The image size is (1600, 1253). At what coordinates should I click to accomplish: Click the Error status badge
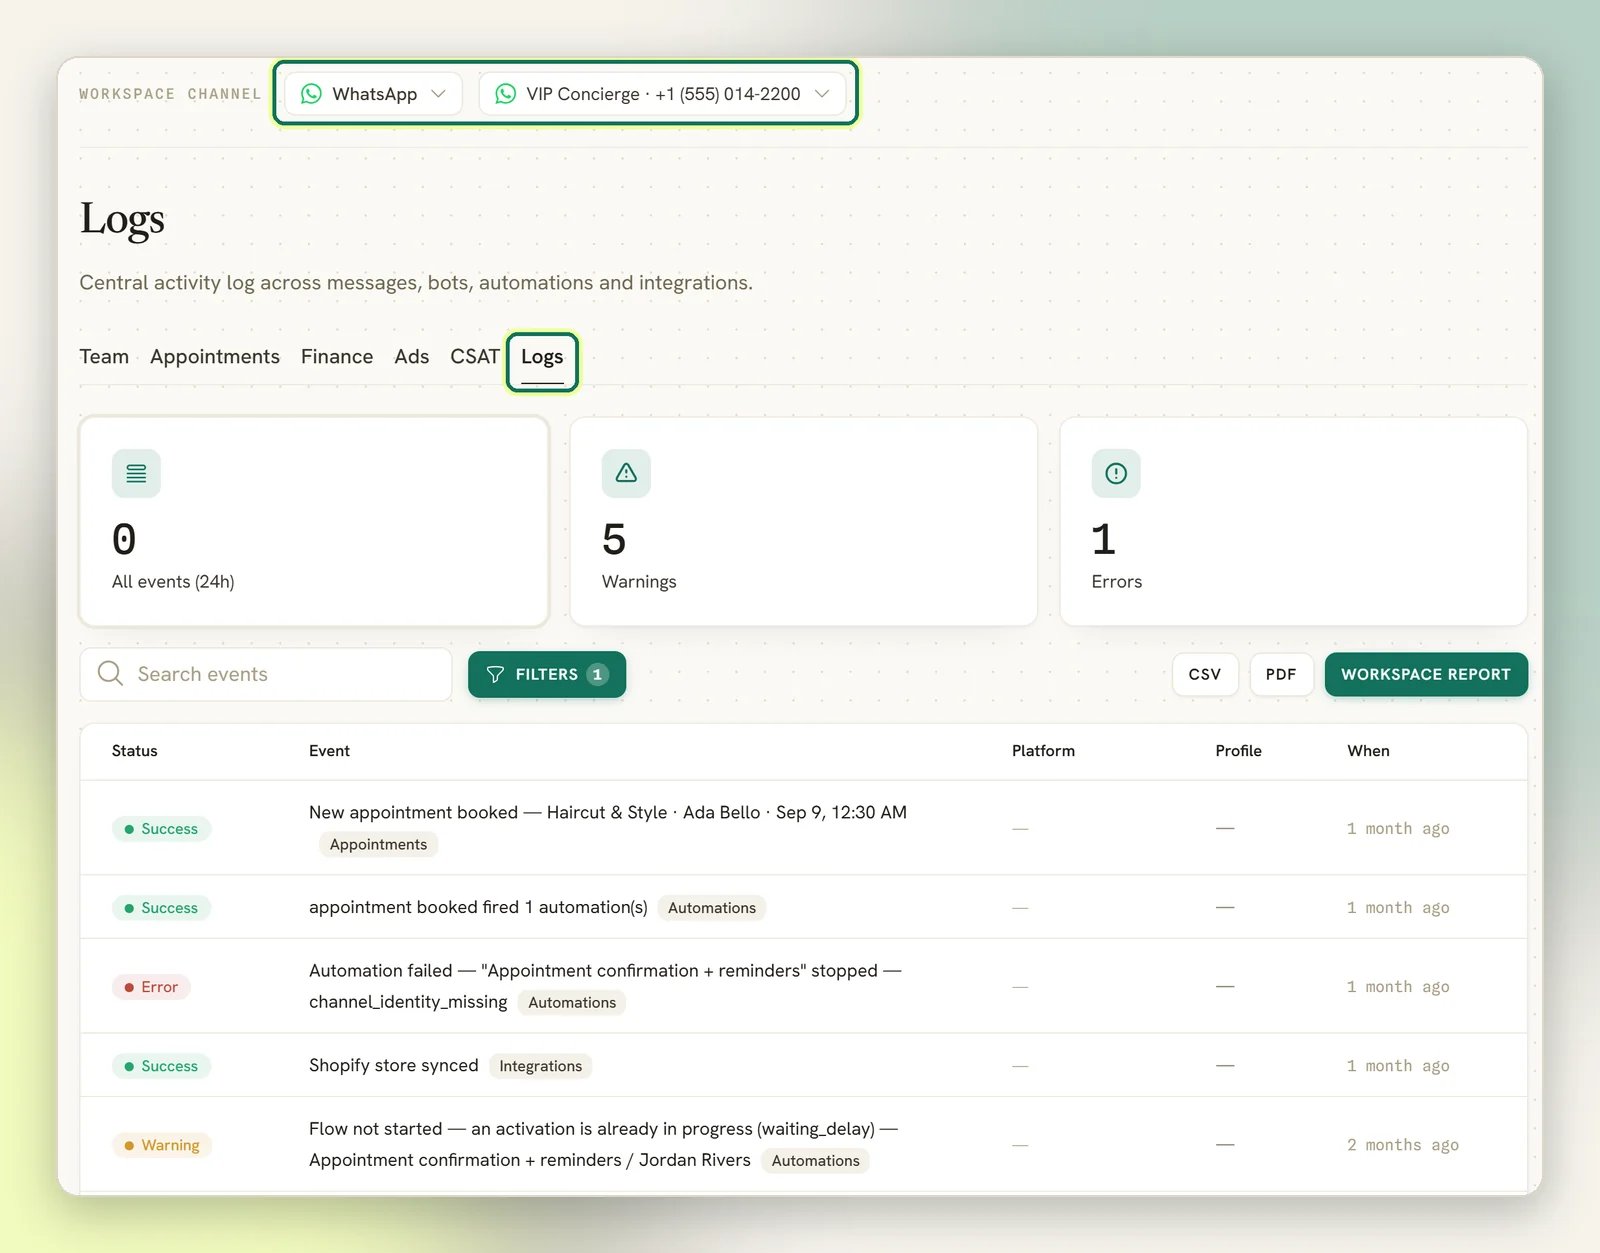pos(151,987)
